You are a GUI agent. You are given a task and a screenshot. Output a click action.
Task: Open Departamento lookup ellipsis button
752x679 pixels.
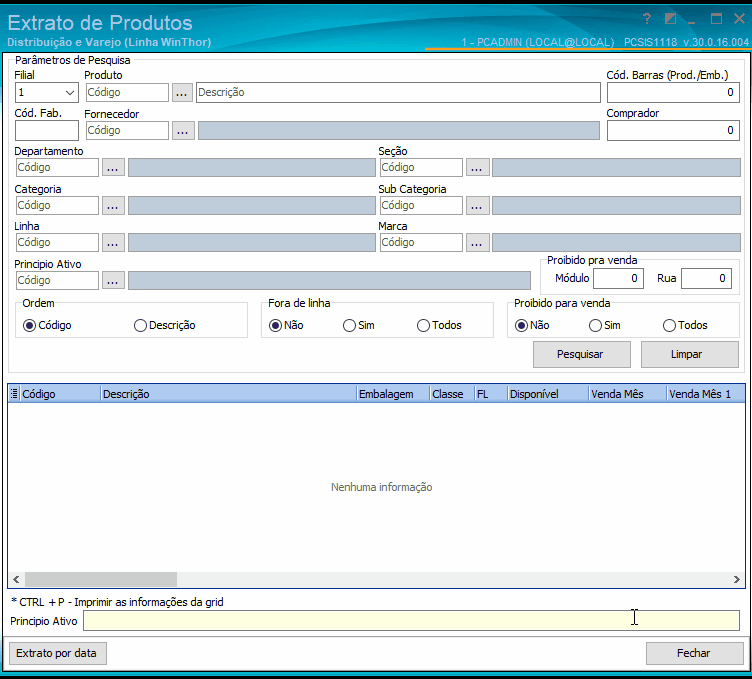(x=113, y=168)
